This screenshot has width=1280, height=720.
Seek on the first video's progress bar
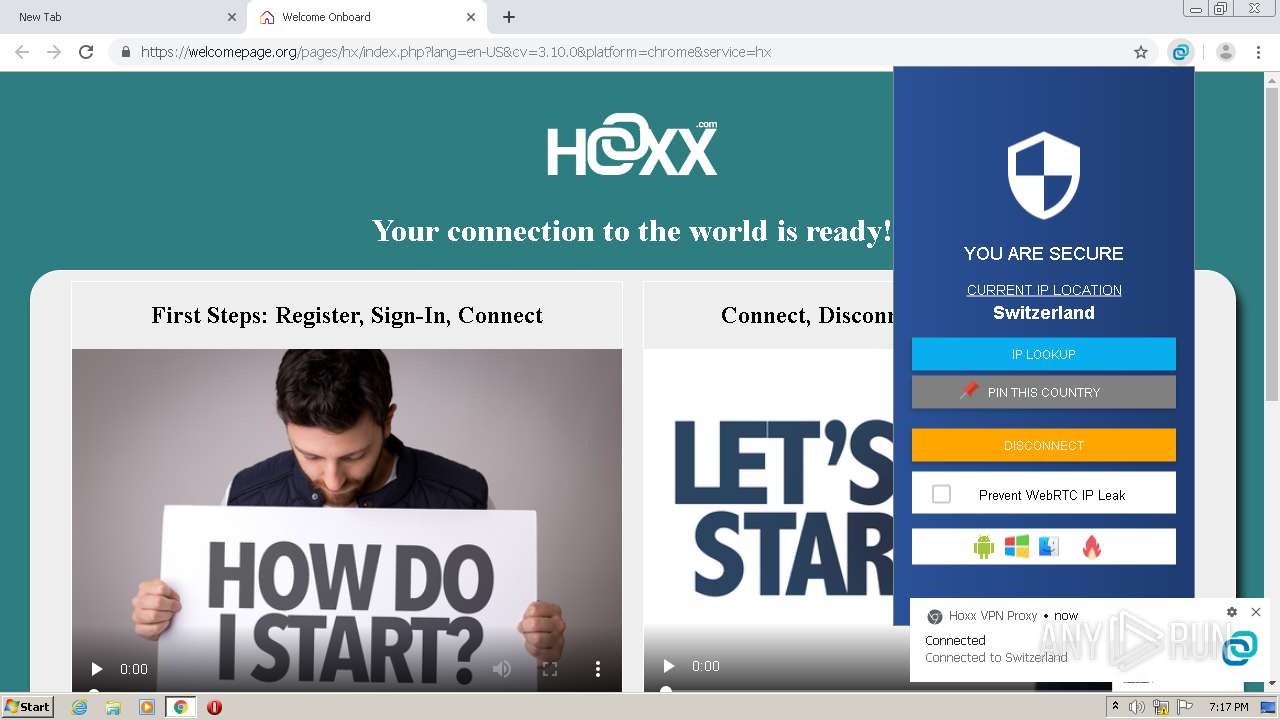click(x=346, y=691)
